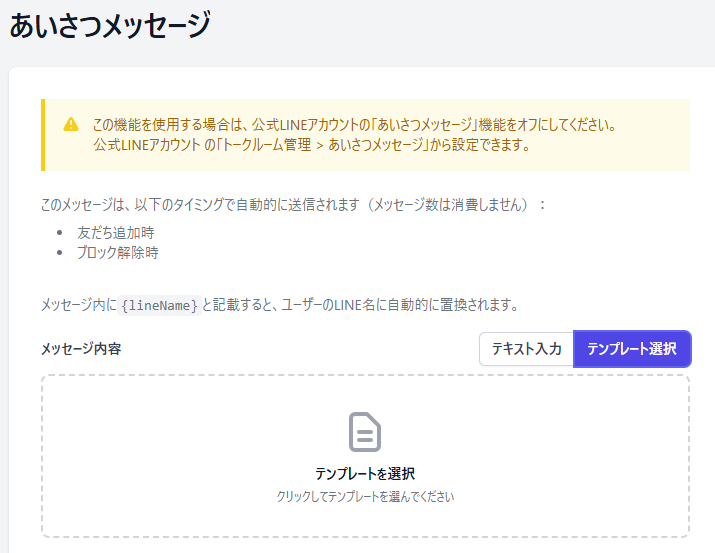
Task: Click the bold テンプレートを選択 label
Action: click(365, 473)
